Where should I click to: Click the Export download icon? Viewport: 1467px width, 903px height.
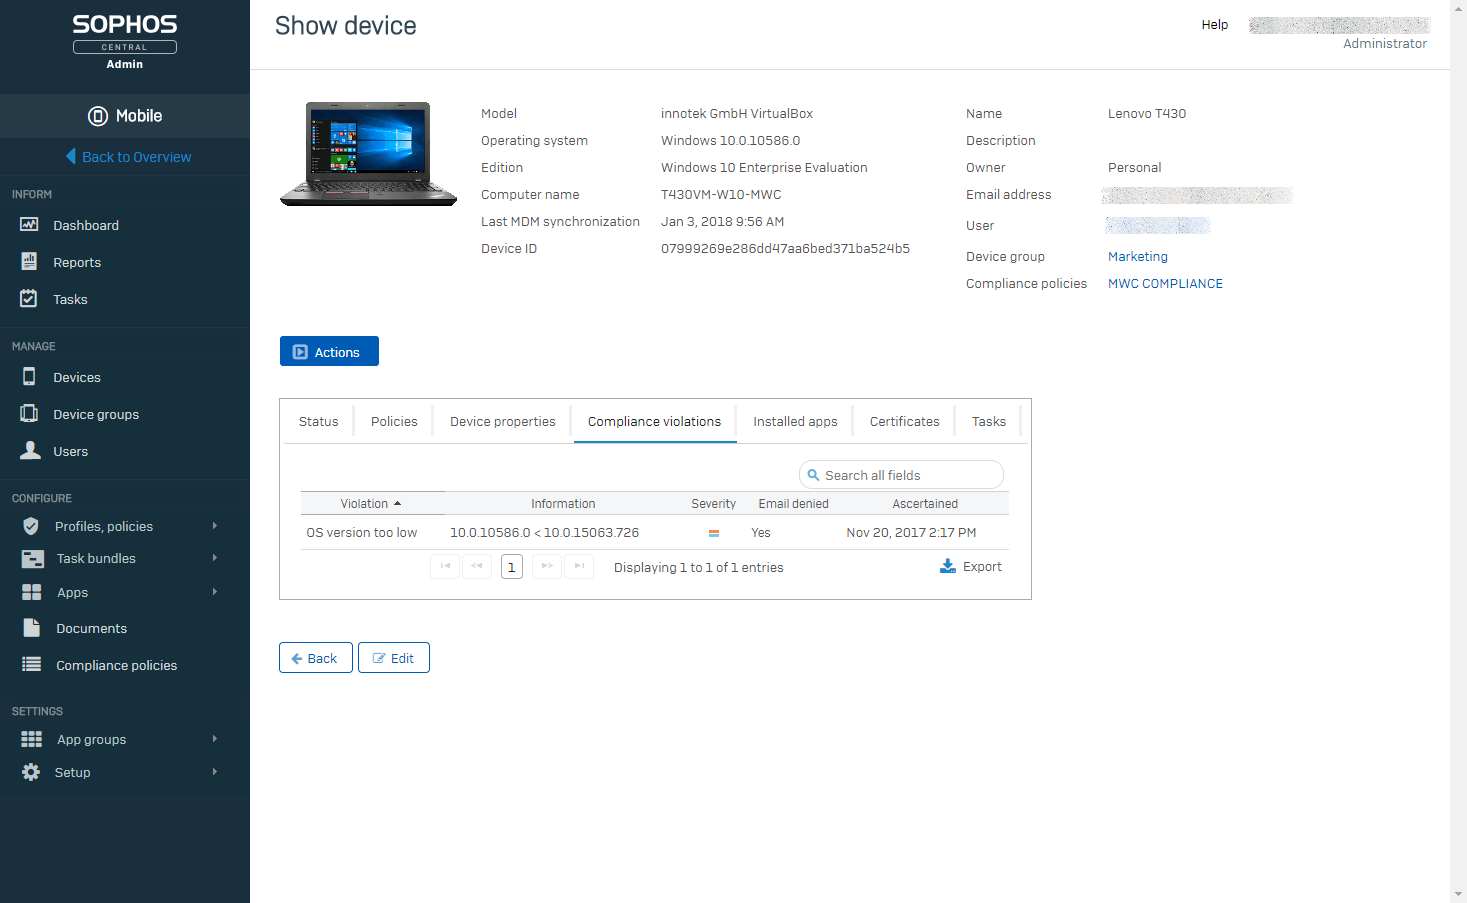click(948, 566)
